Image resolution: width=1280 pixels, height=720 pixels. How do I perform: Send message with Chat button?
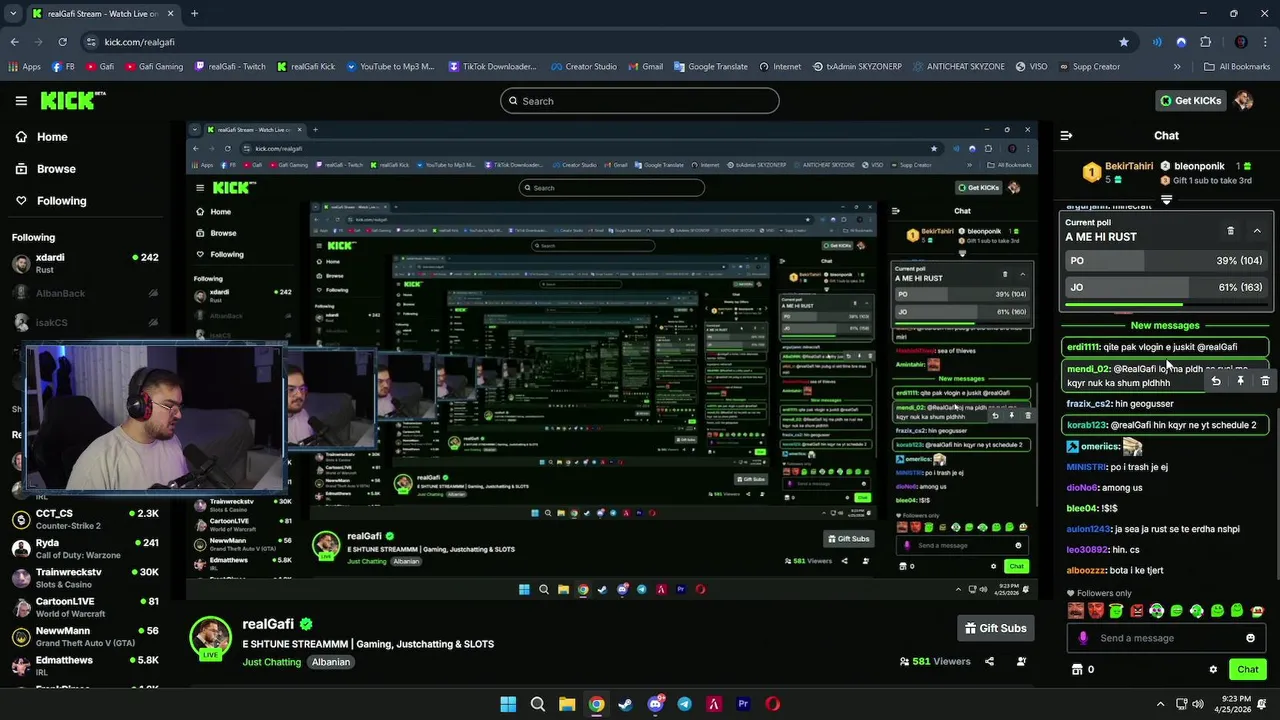pyautogui.click(x=1248, y=670)
